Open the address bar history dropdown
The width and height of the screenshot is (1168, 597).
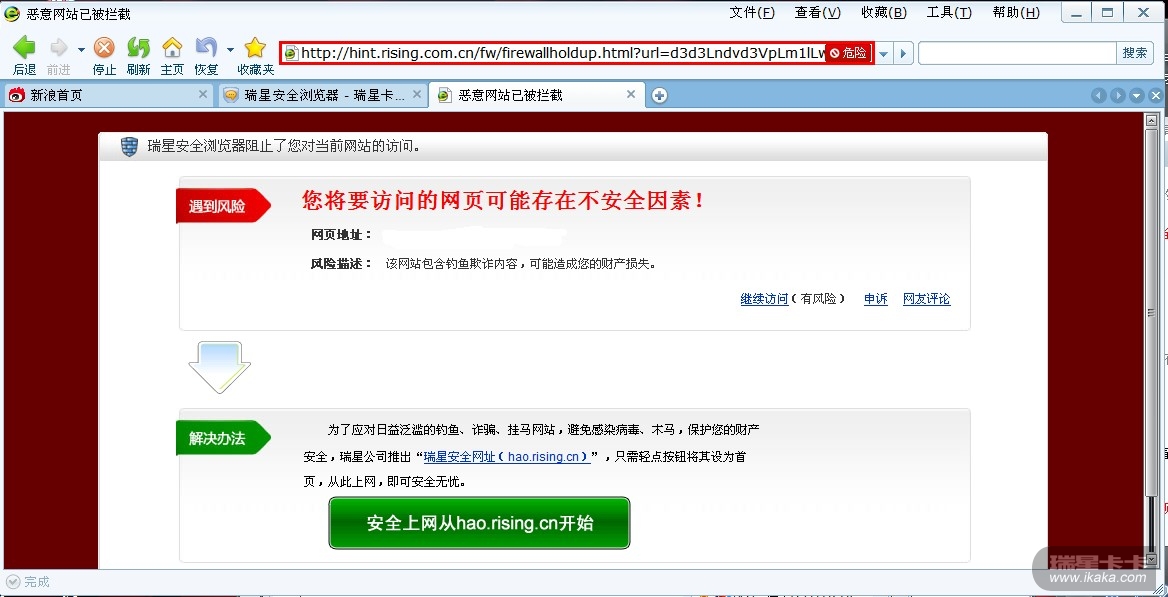[883, 53]
